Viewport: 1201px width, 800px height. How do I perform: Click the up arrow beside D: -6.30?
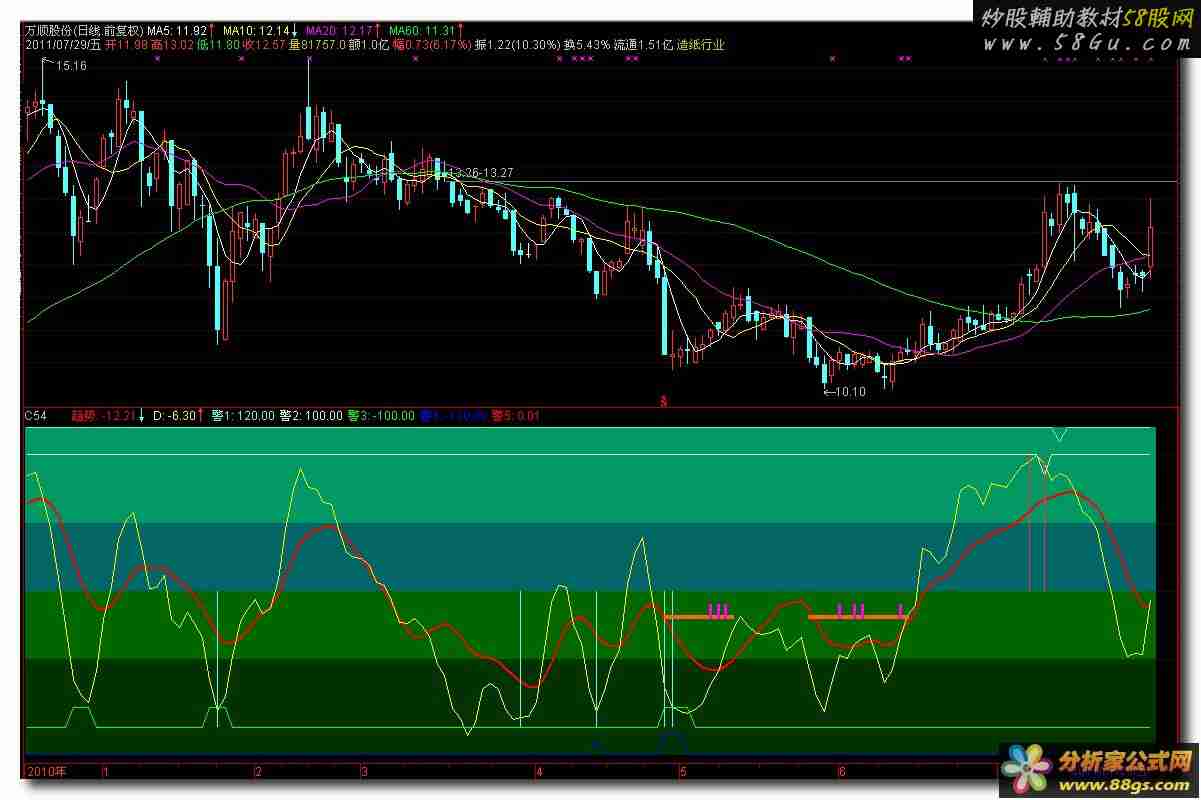pyautogui.click(x=200, y=415)
